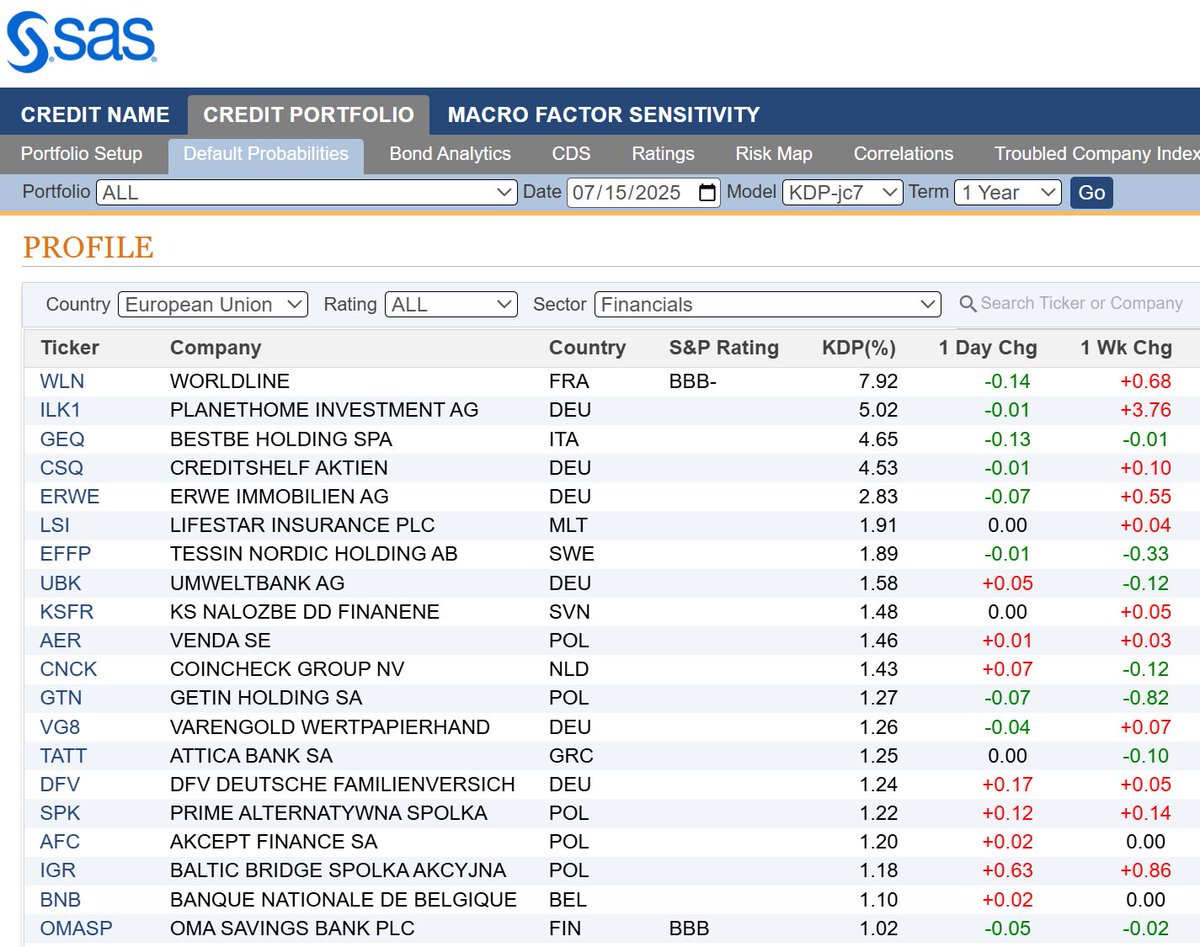Click company PLANETHOME INVESTMENT AG
The height and width of the screenshot is (947, 1200).
point(324,410)
